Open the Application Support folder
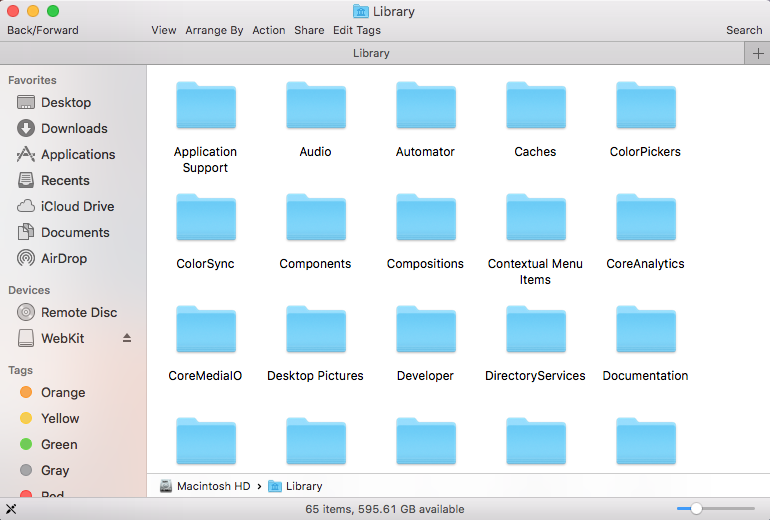The width and height of the screenshot is (770, 520). click(206, 106)
